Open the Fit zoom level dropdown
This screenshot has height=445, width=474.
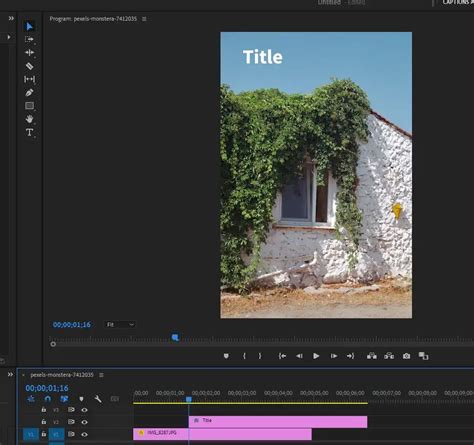(x=120, y=324)
